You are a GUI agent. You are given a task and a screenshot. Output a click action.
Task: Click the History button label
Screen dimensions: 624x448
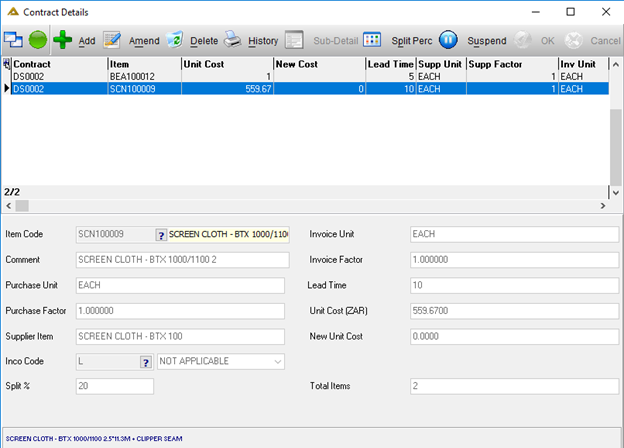point(263,41)
